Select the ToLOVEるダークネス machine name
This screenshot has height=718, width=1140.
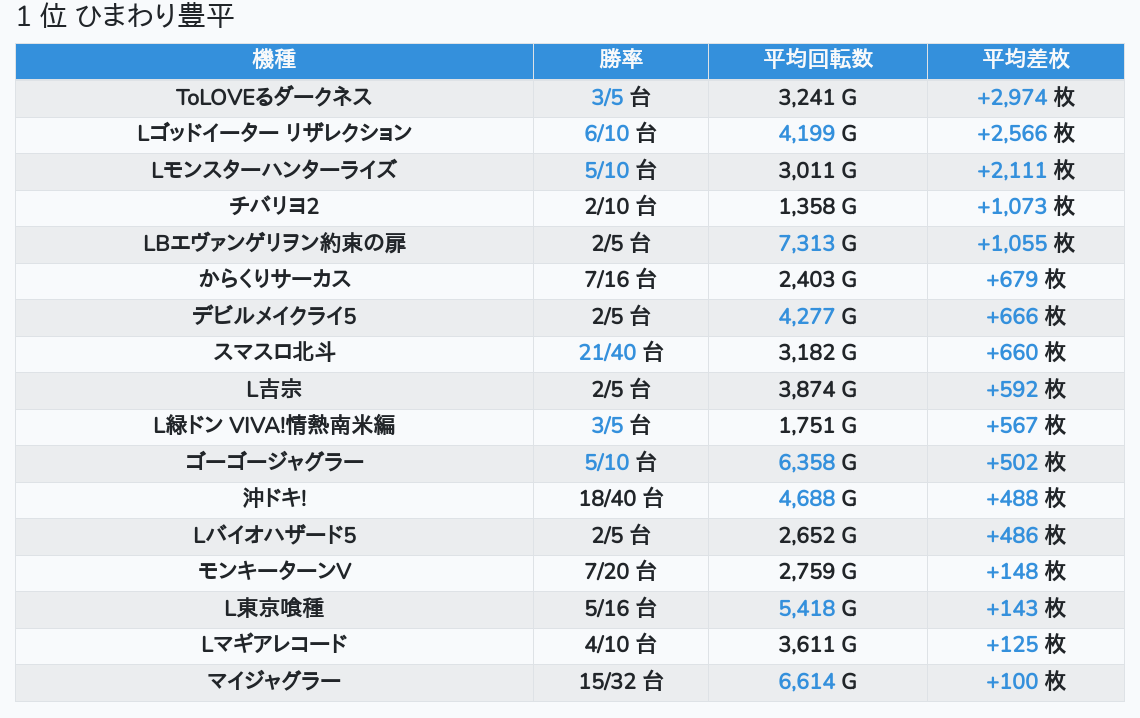pyautogui.click(x=274, y=97)
